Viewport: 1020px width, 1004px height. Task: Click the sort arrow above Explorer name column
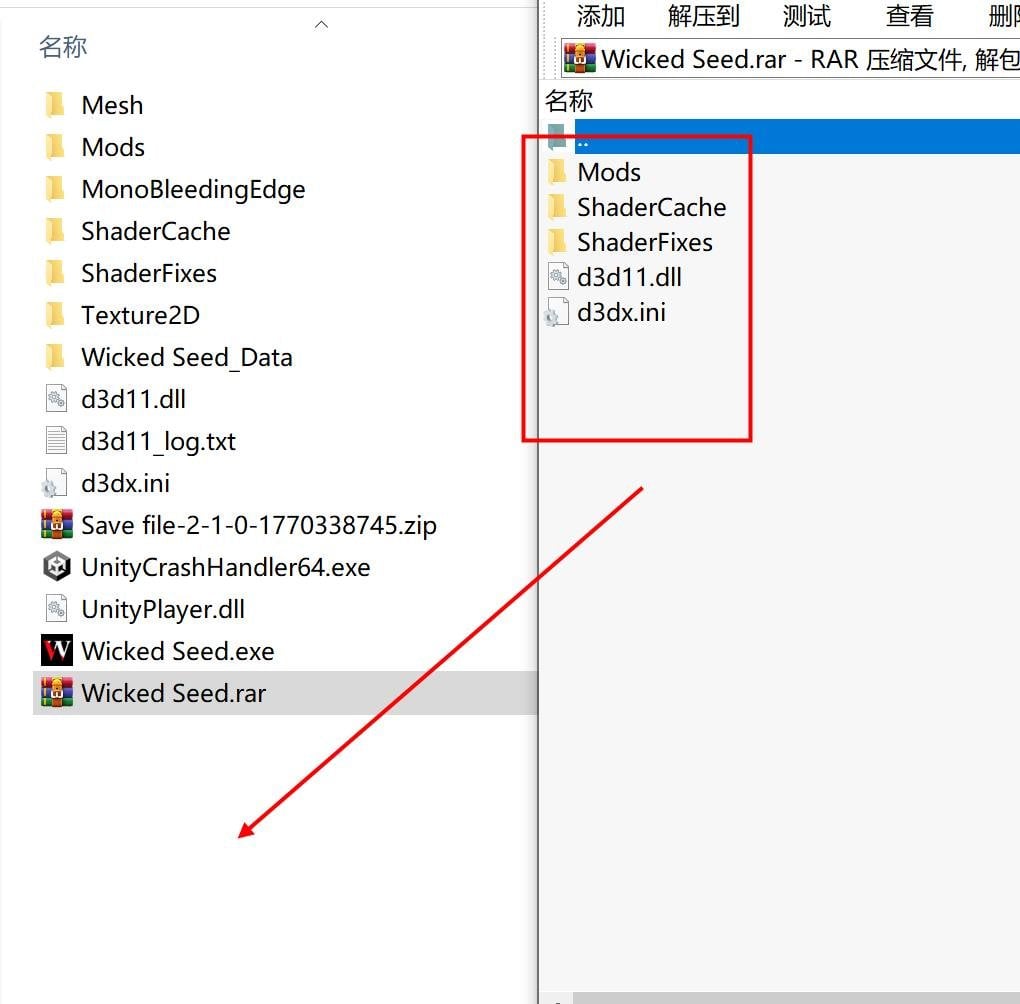click(x=321, y=24)
